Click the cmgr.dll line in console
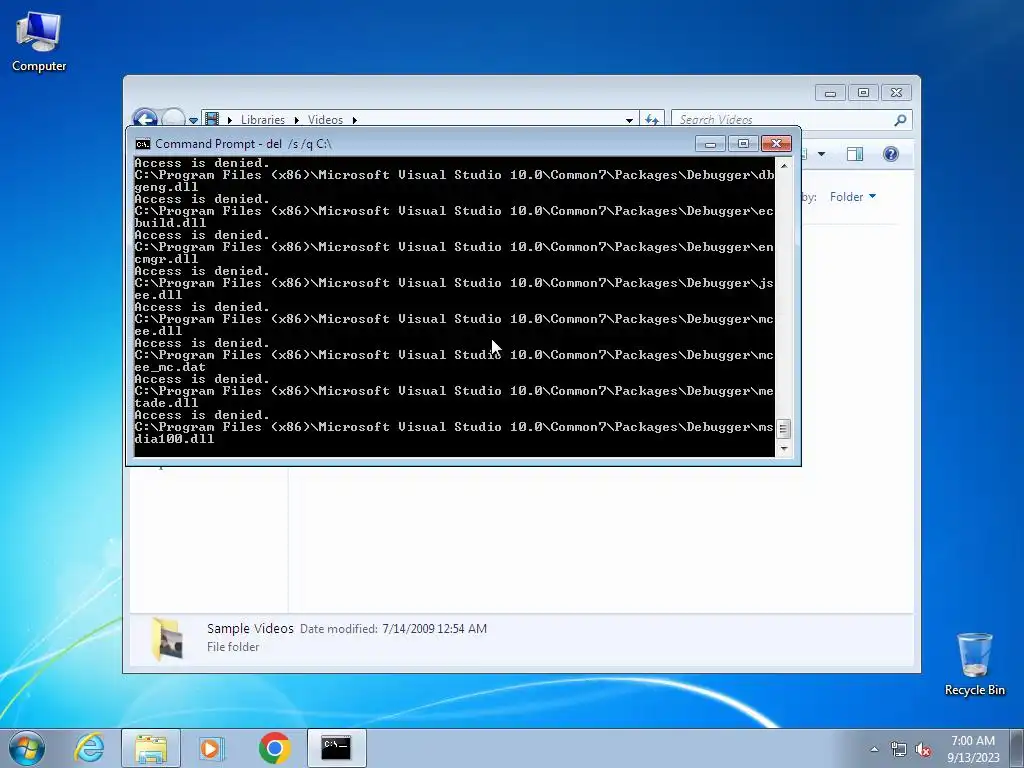Screen dimensions: 1024x768 (x=166, y=259)
